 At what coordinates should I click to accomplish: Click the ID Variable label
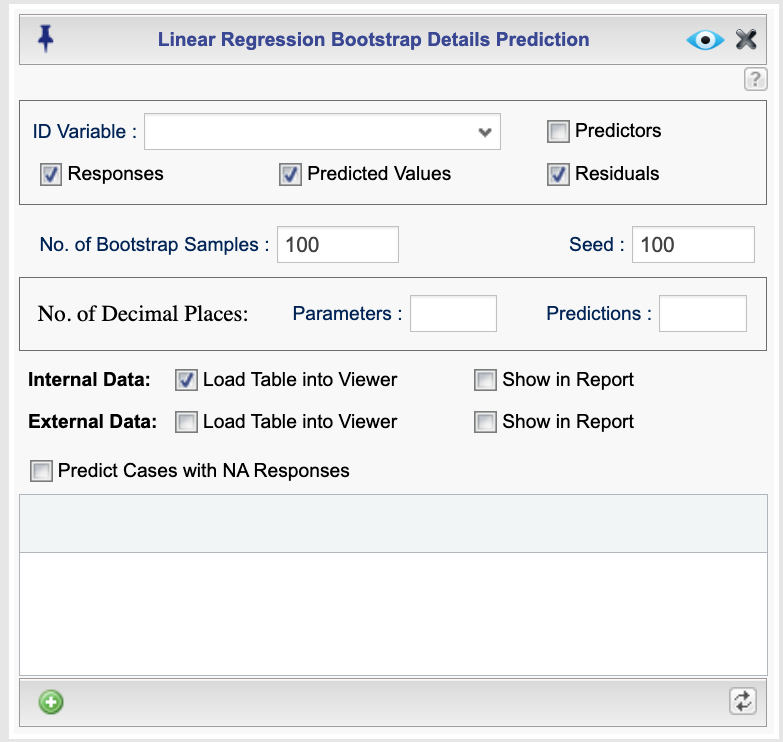click(x=84, y=132)
